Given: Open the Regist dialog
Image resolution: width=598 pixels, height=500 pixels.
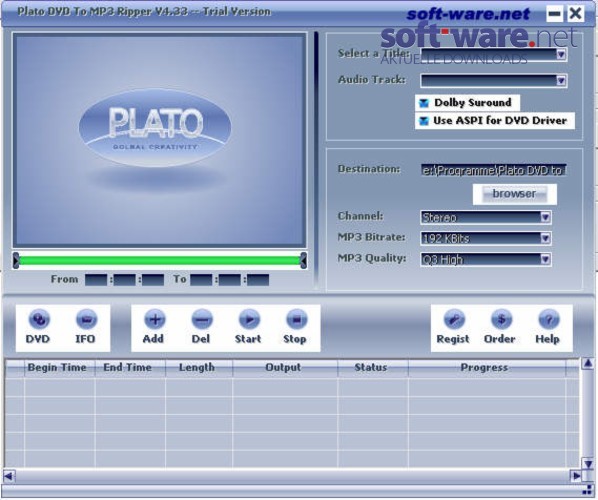Looking at the screenshot, I should coord(453,327).
